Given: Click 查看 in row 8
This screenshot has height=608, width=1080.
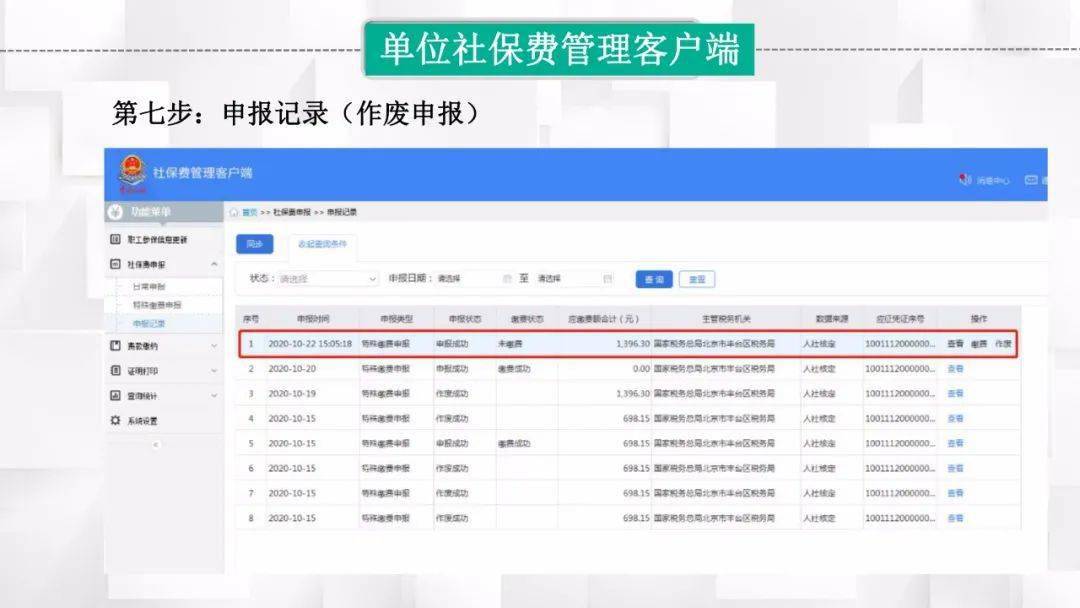Looking at the screenshot, I should click(x=955, y=518).
